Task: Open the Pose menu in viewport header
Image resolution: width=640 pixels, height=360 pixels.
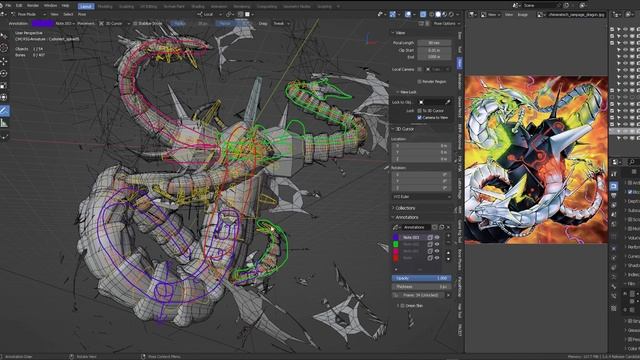Action: [x=82, y=14]
